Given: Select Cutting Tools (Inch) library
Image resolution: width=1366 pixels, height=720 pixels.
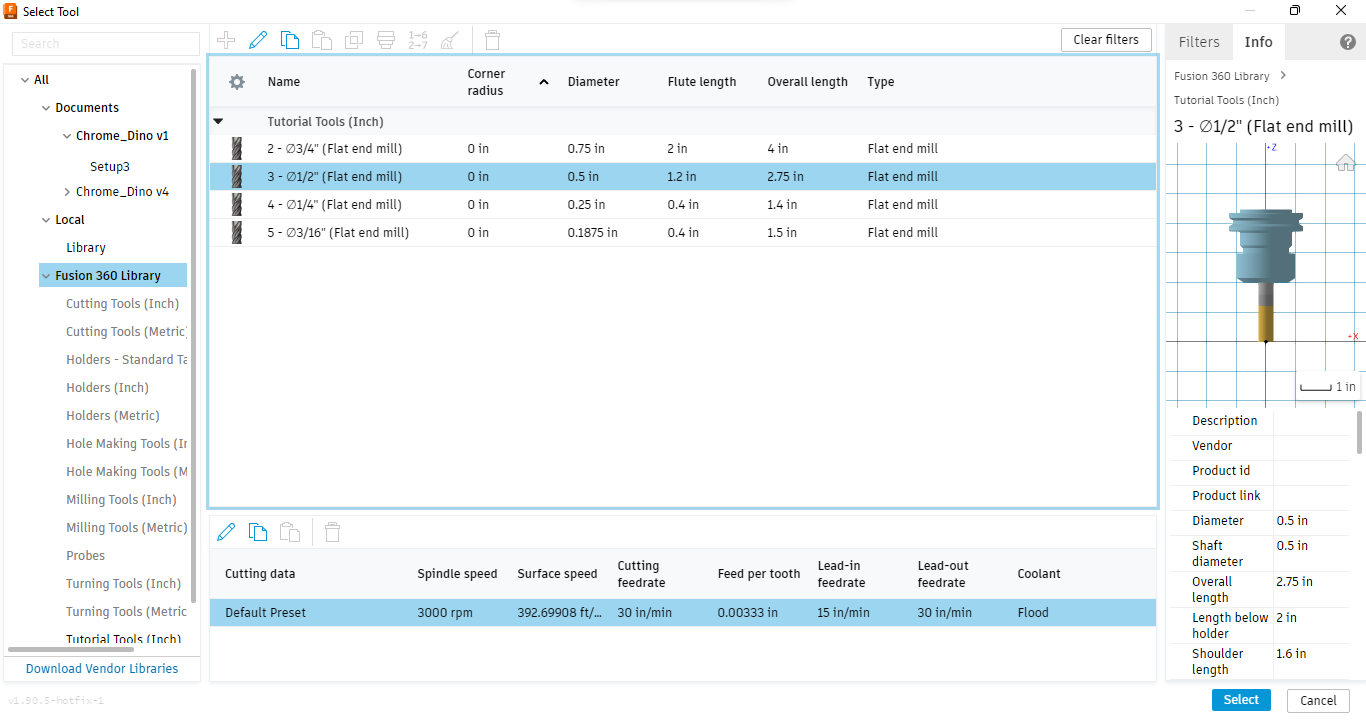Looking at the screenshot, I should [123, 304].
